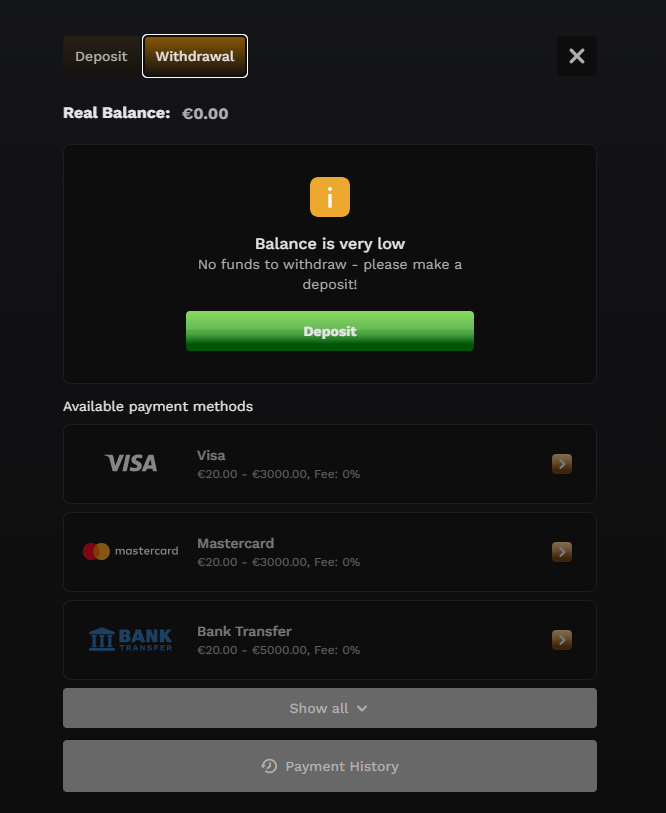The height and width of the screenshot is (813, 666).
Task: Pick the Bank Transfer method title
Action: click(x=244, y=632)
